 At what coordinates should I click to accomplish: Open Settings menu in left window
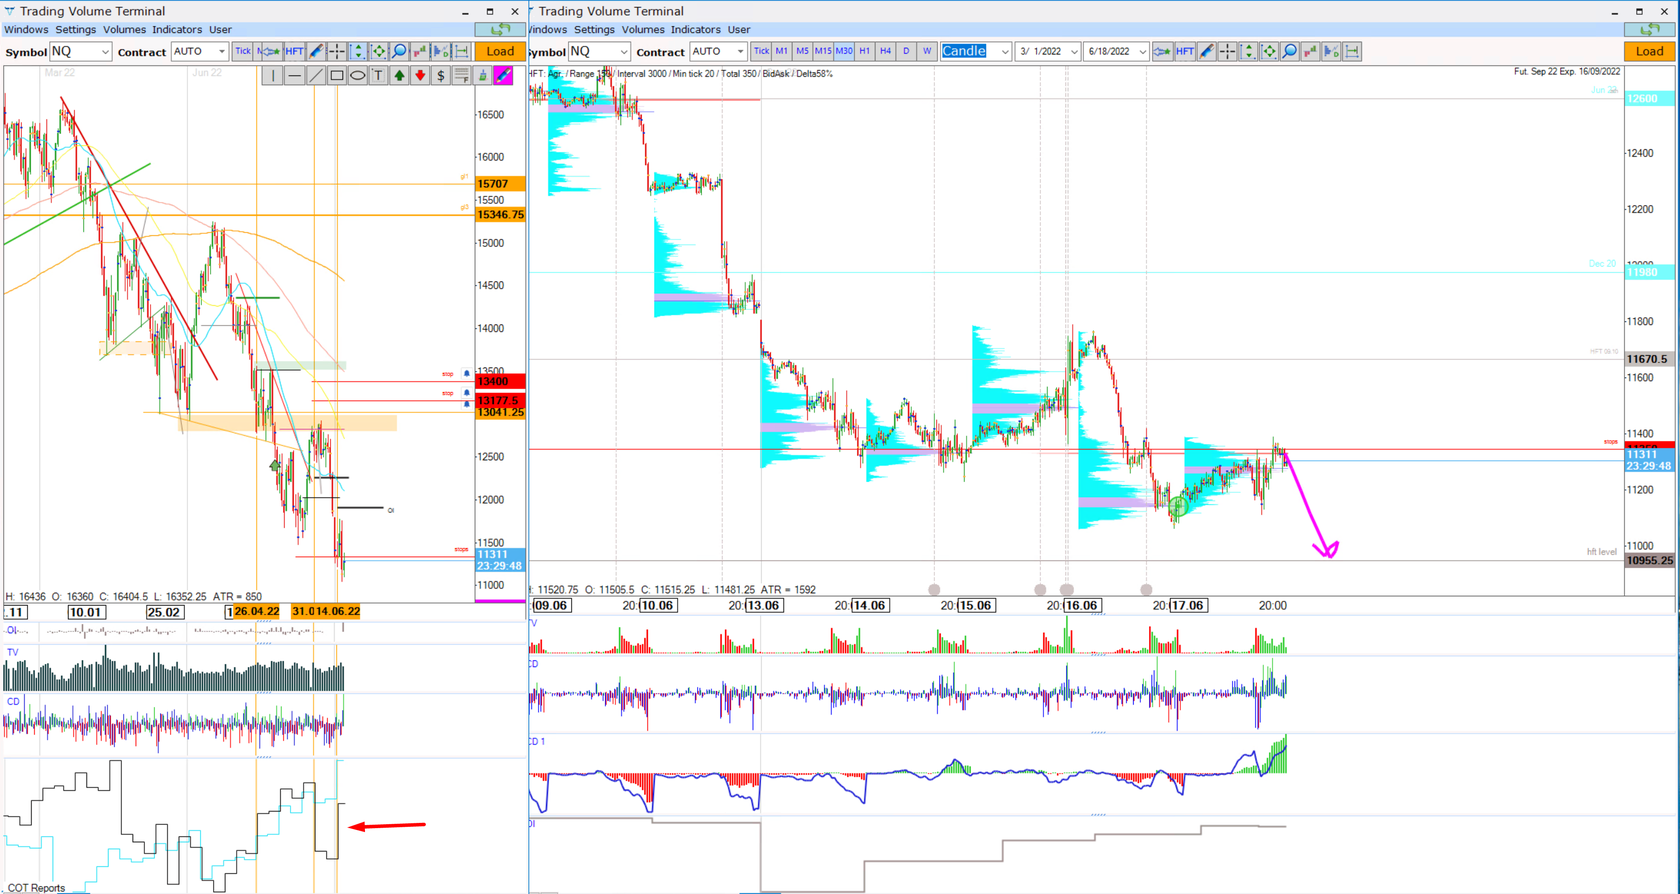[76, 30]
